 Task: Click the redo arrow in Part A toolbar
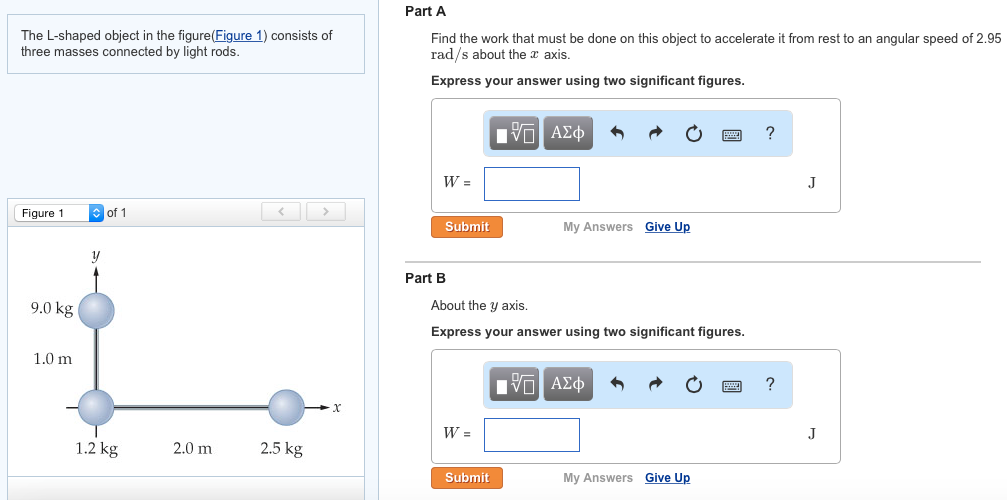point(655,133)
